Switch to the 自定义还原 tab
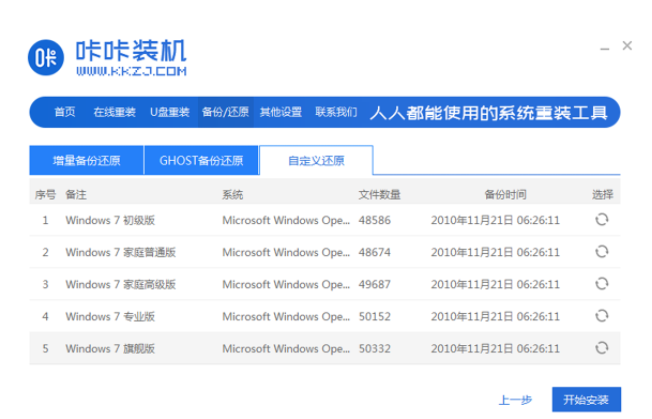The image size is (652, 419). pos(316,160)
